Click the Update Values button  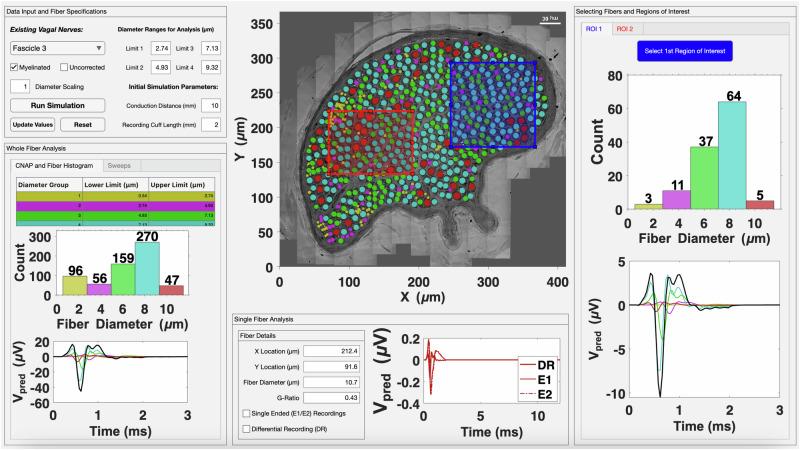click(x=33, y=124)
